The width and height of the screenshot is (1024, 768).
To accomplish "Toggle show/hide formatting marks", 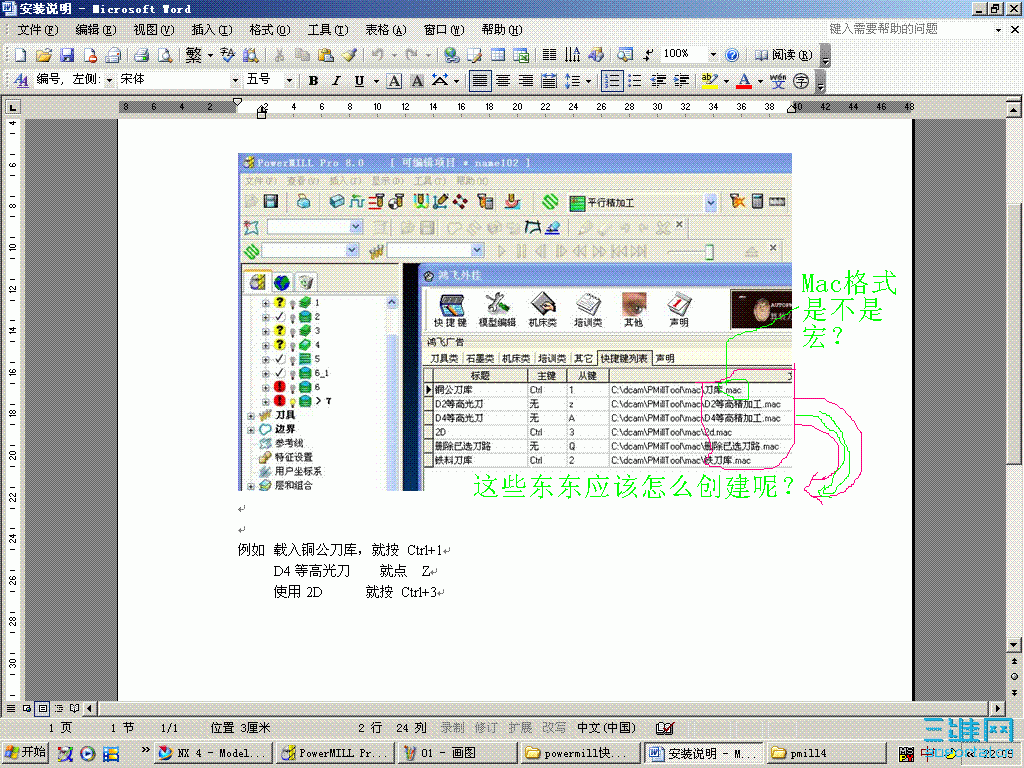I will pyautogui.click(x=648, y=56).
